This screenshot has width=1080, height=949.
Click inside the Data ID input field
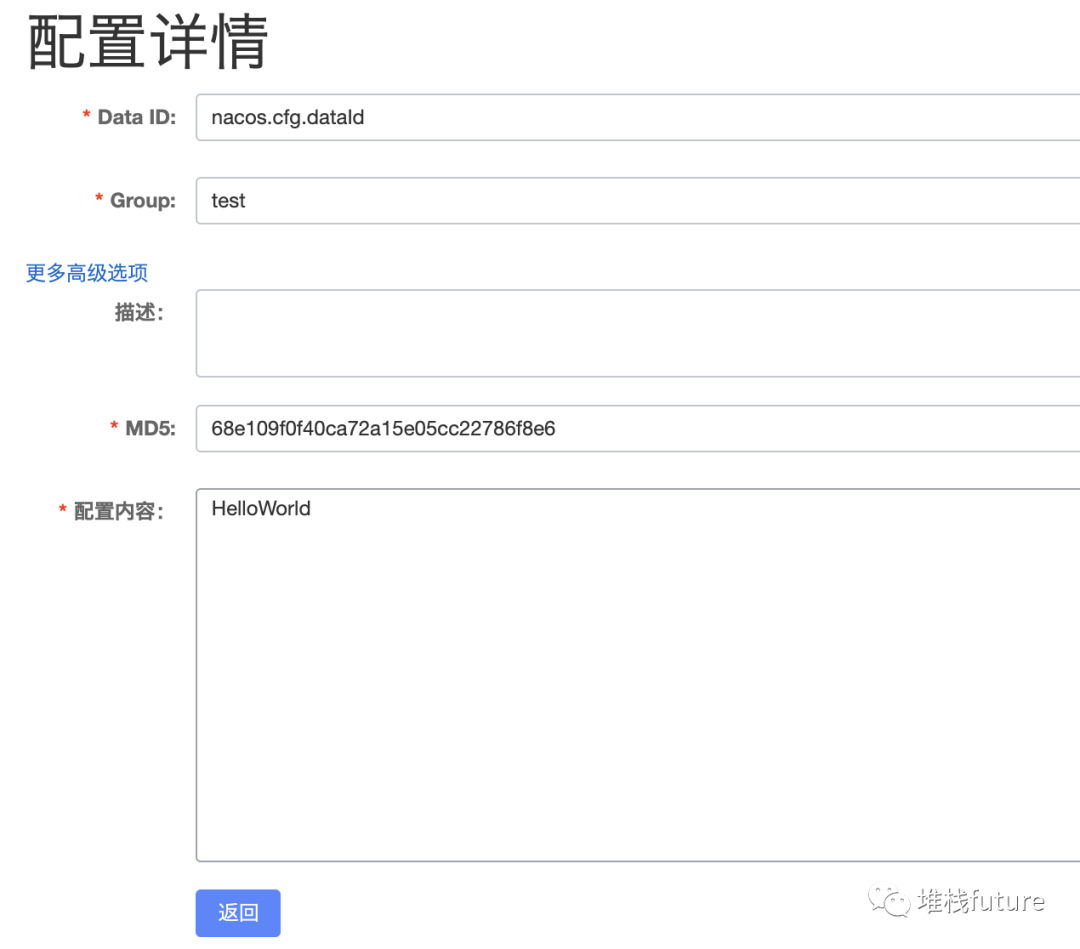tap(600, 117)
